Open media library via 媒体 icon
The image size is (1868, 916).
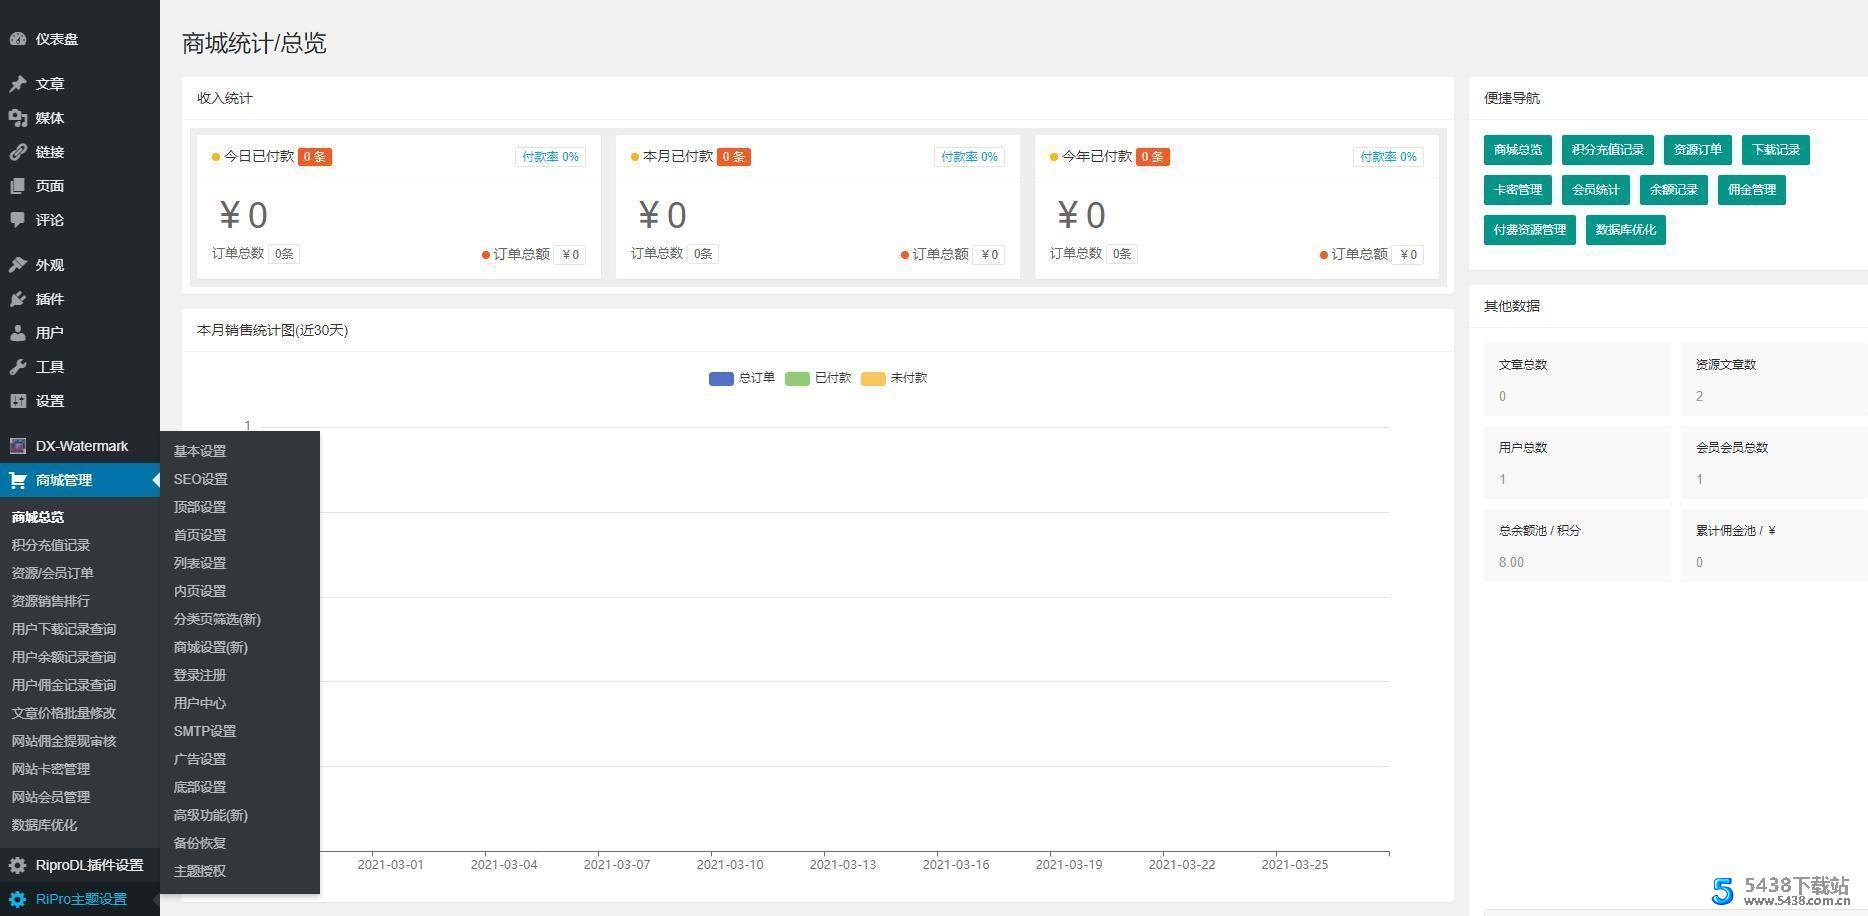point(18,118)
